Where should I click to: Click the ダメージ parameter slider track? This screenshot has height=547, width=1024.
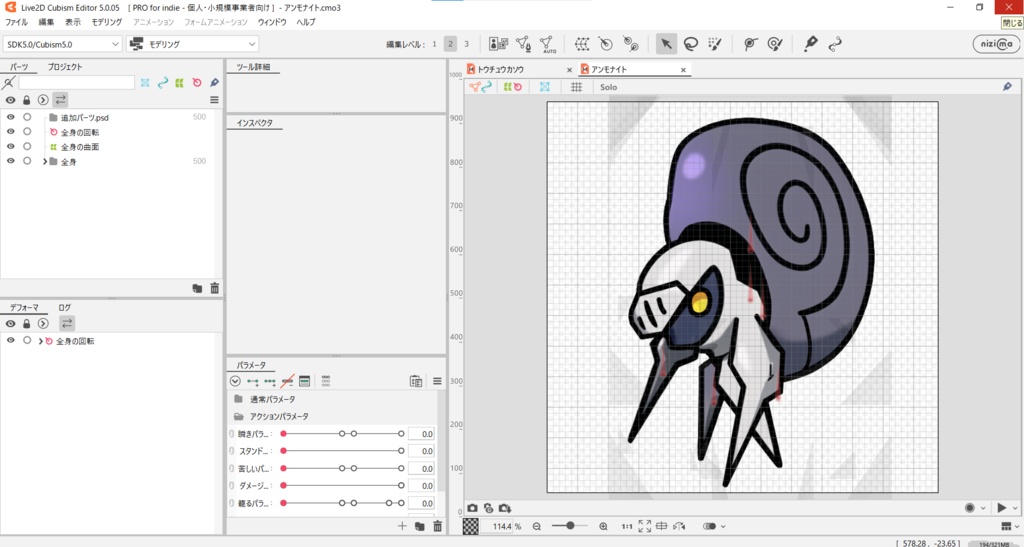pos(342,486)
